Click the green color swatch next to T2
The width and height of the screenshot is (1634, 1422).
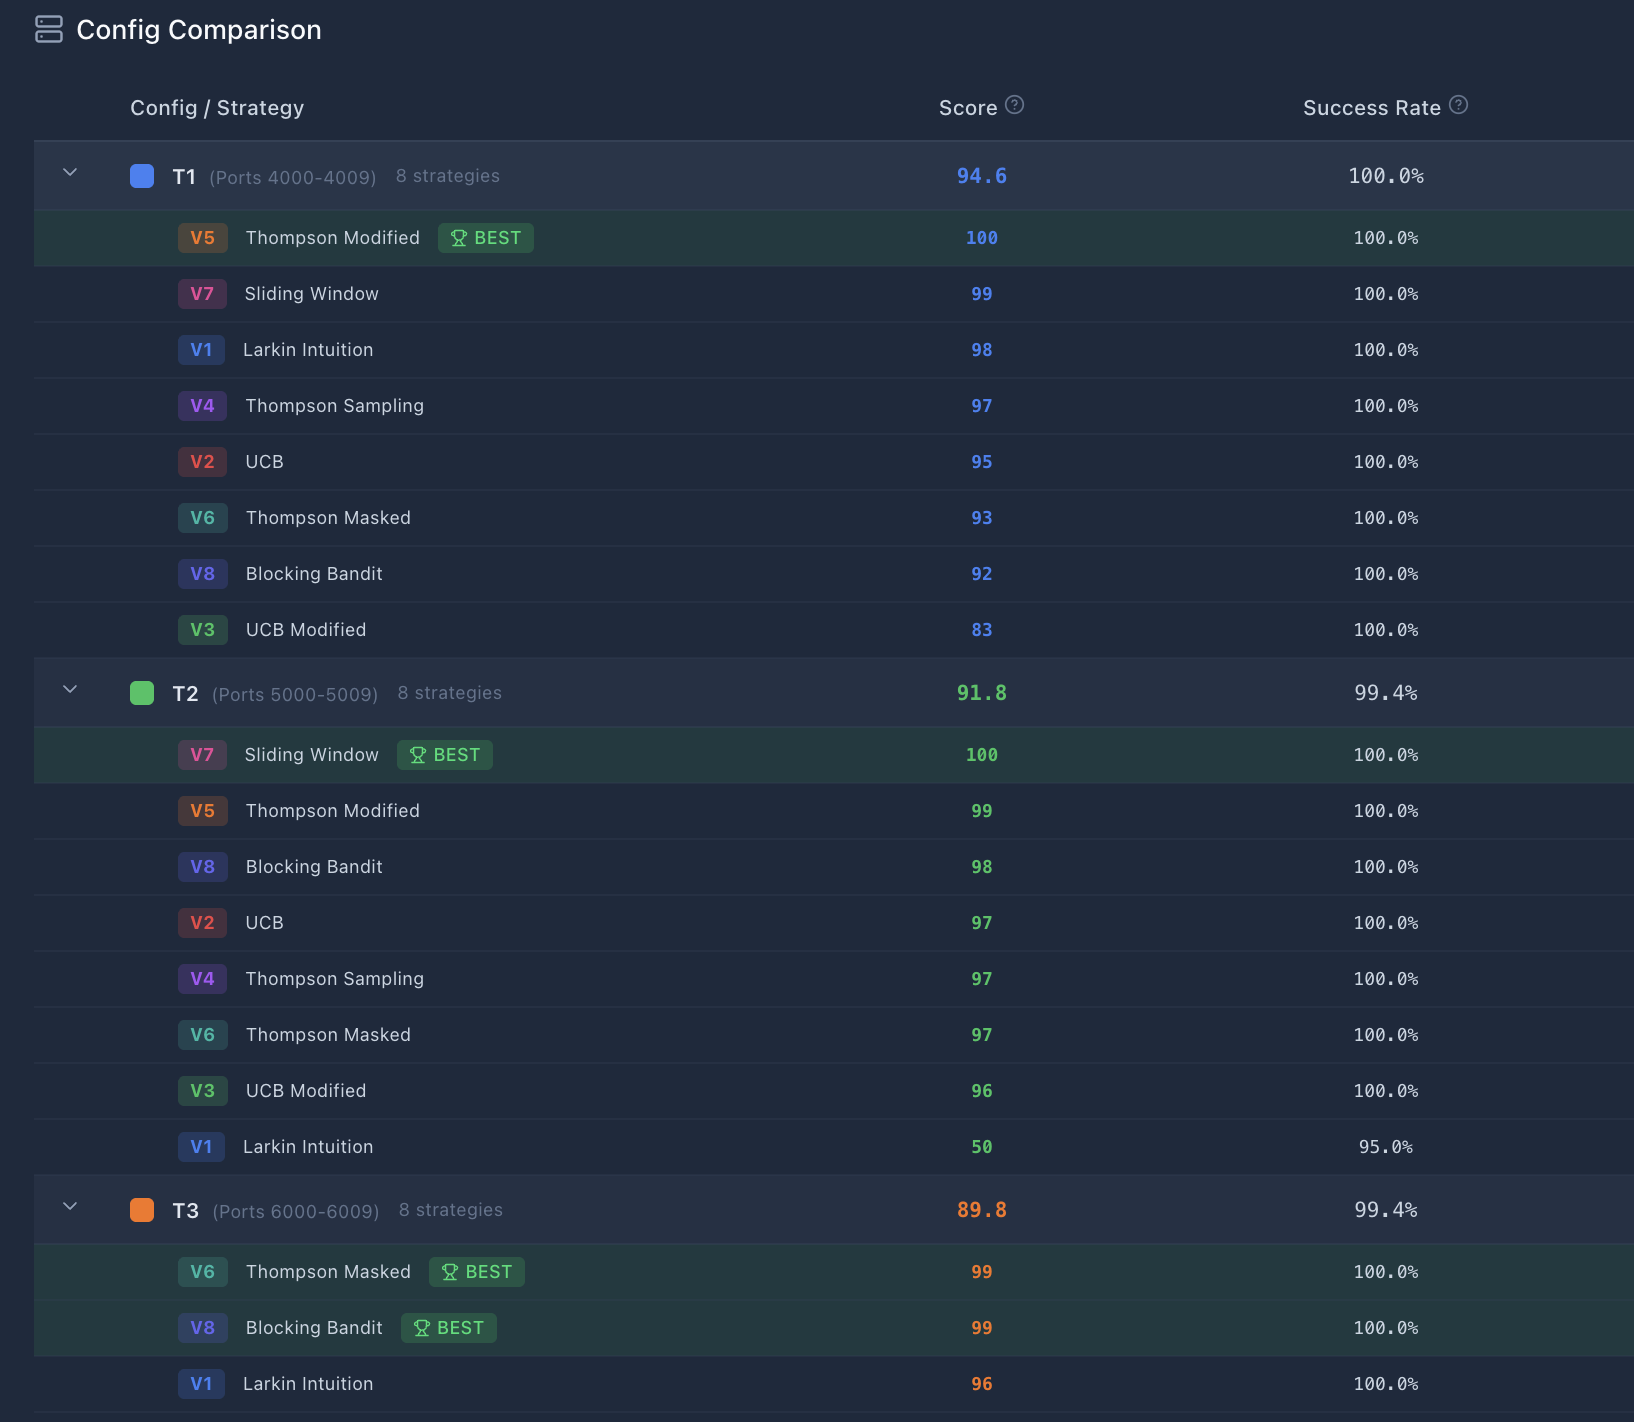tap(141, 692)
